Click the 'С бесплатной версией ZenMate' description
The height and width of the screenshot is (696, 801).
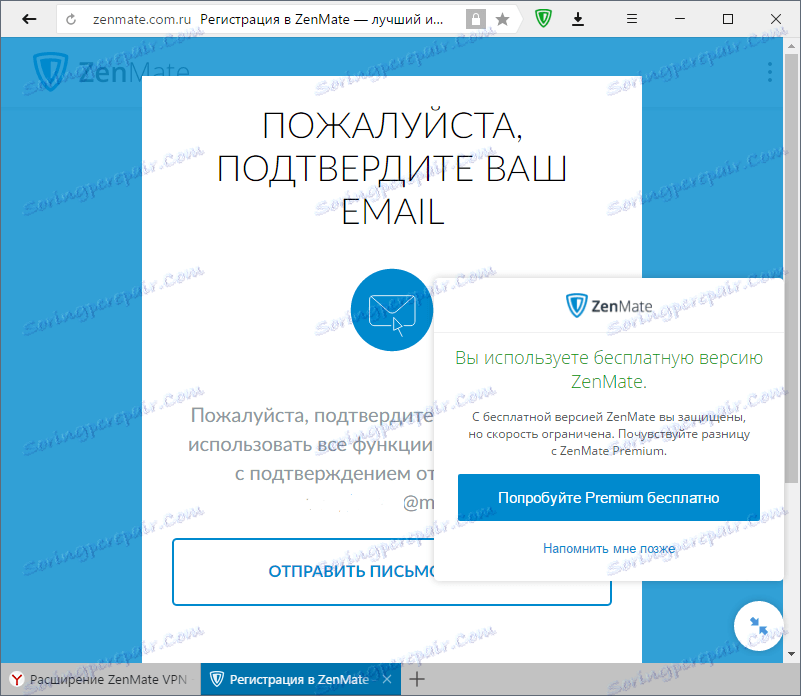click(608, 434)
